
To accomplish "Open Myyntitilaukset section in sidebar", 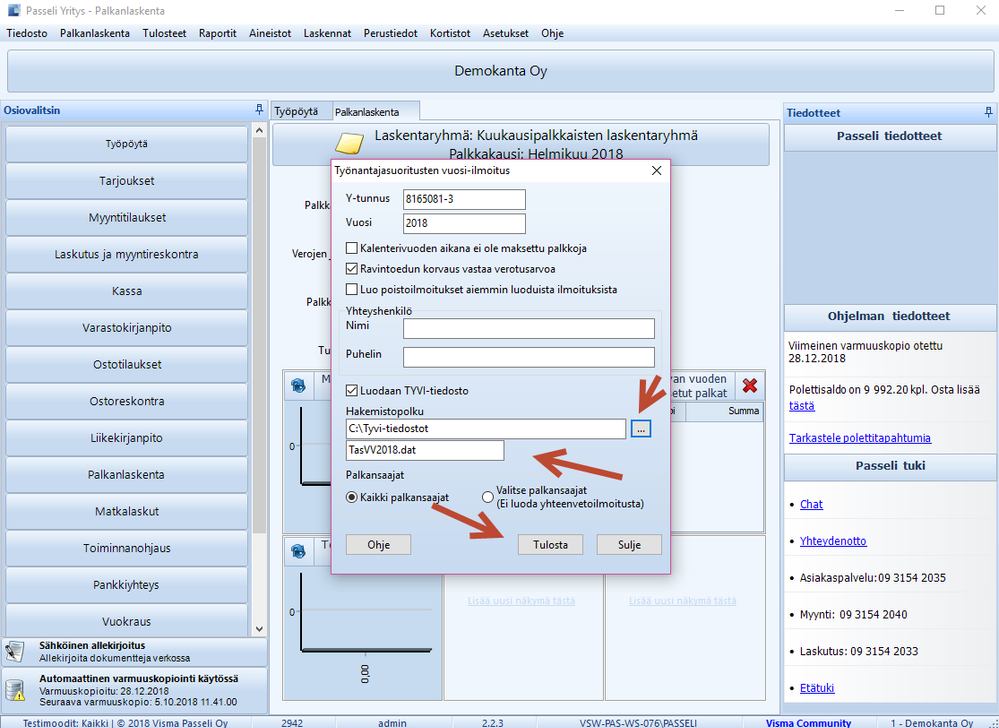I will click(x=127, y=217).
